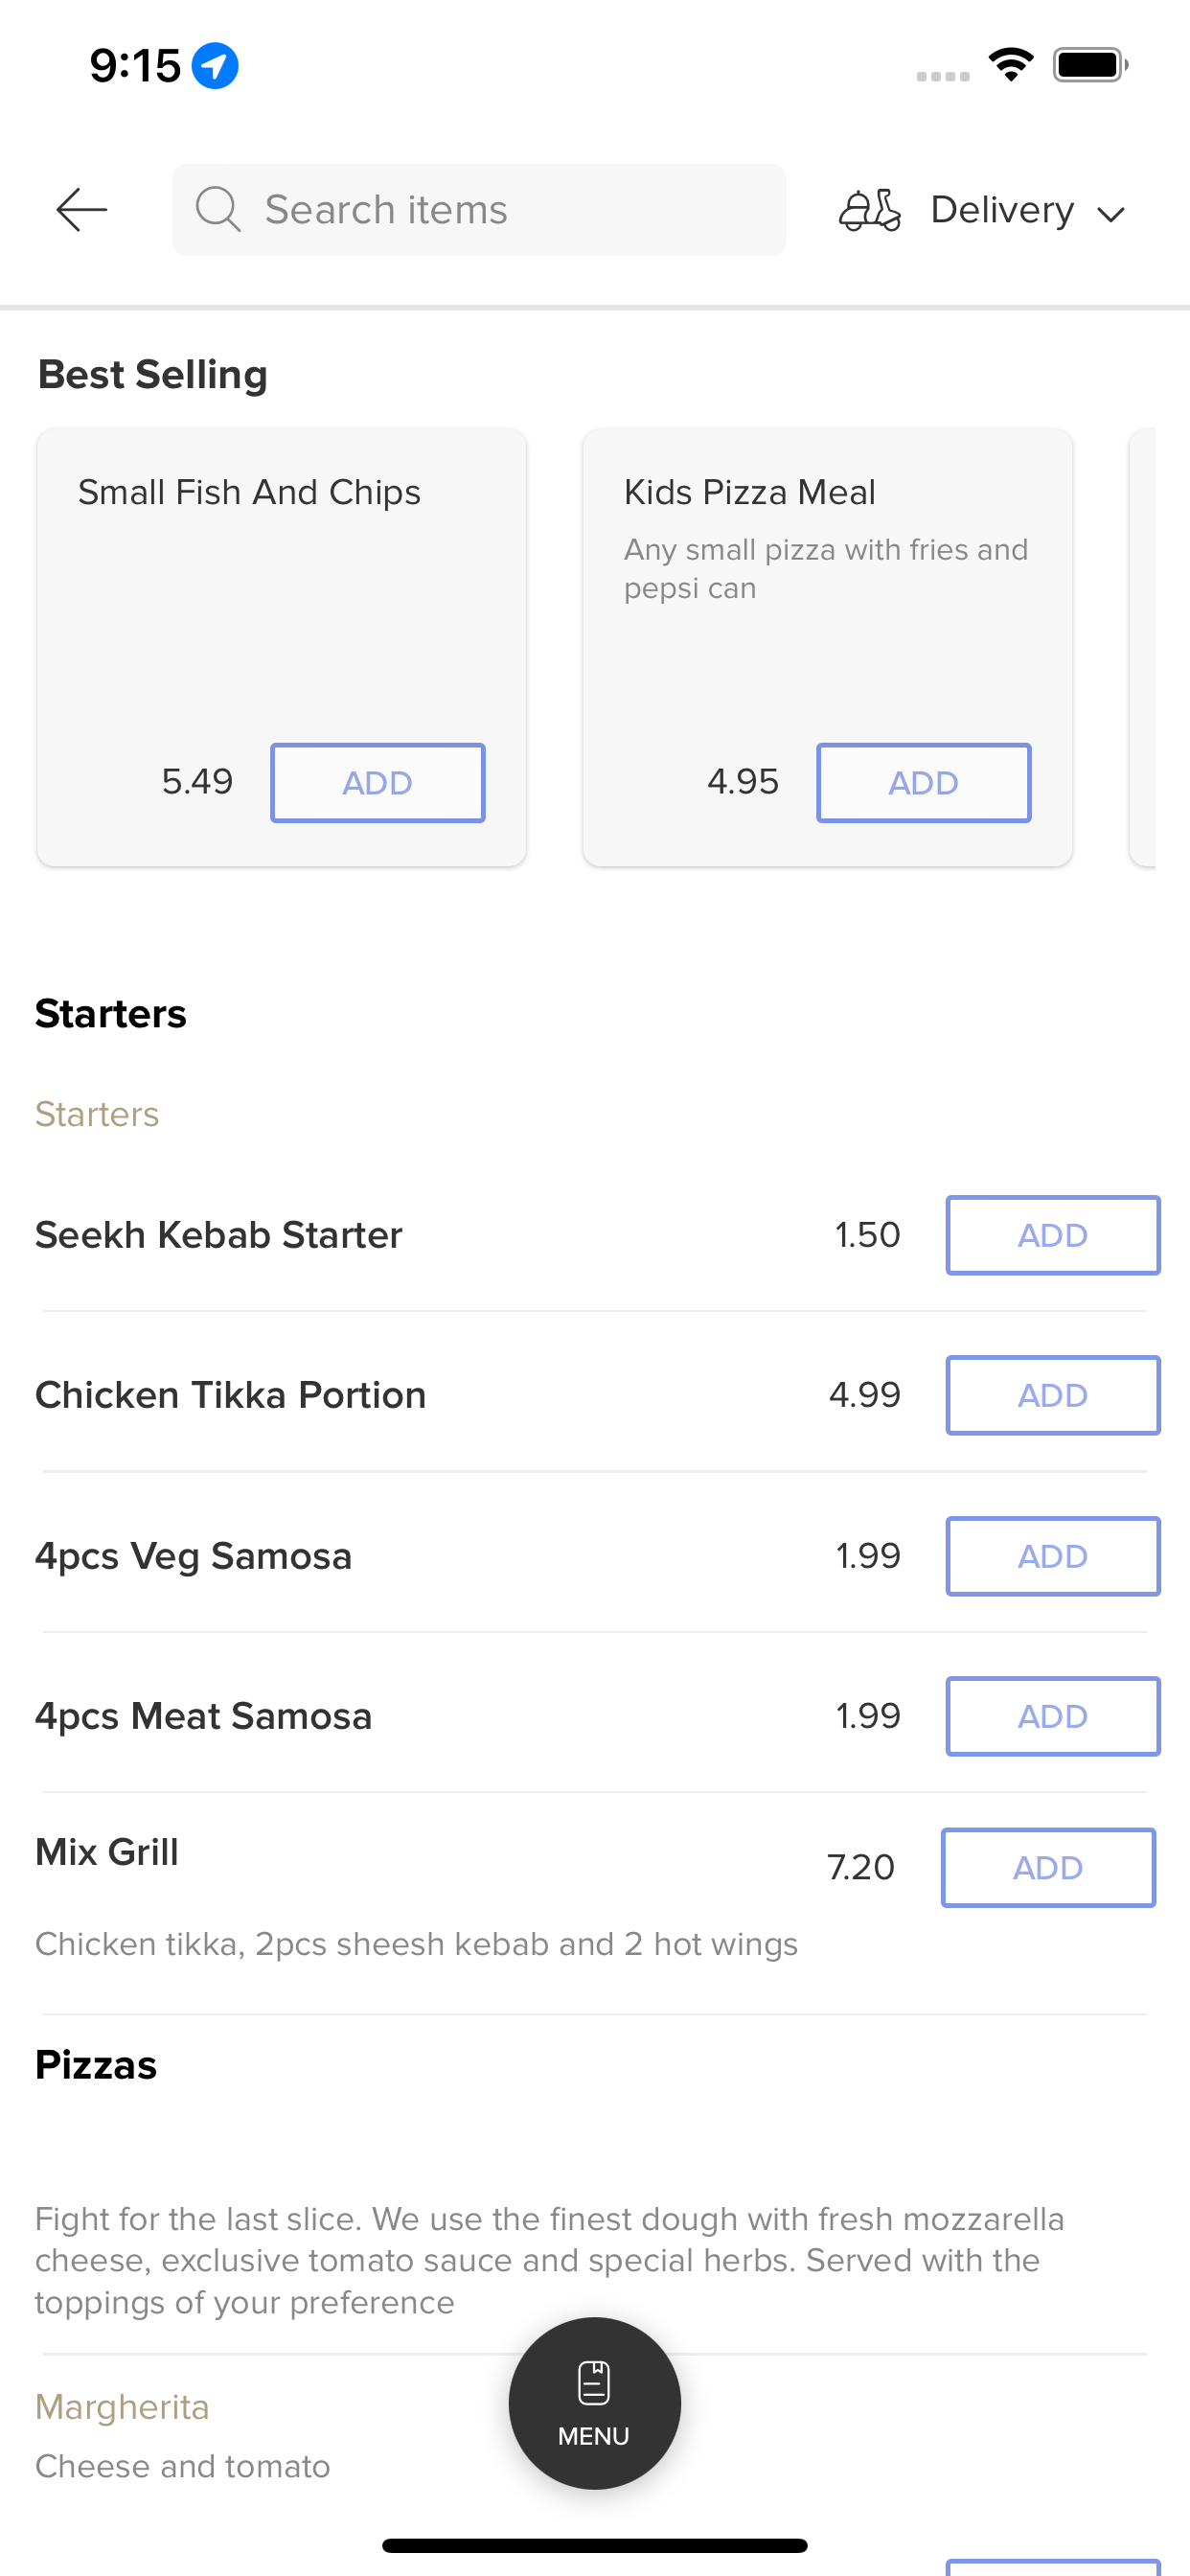Click the search magnifier icon

point(217,210)
